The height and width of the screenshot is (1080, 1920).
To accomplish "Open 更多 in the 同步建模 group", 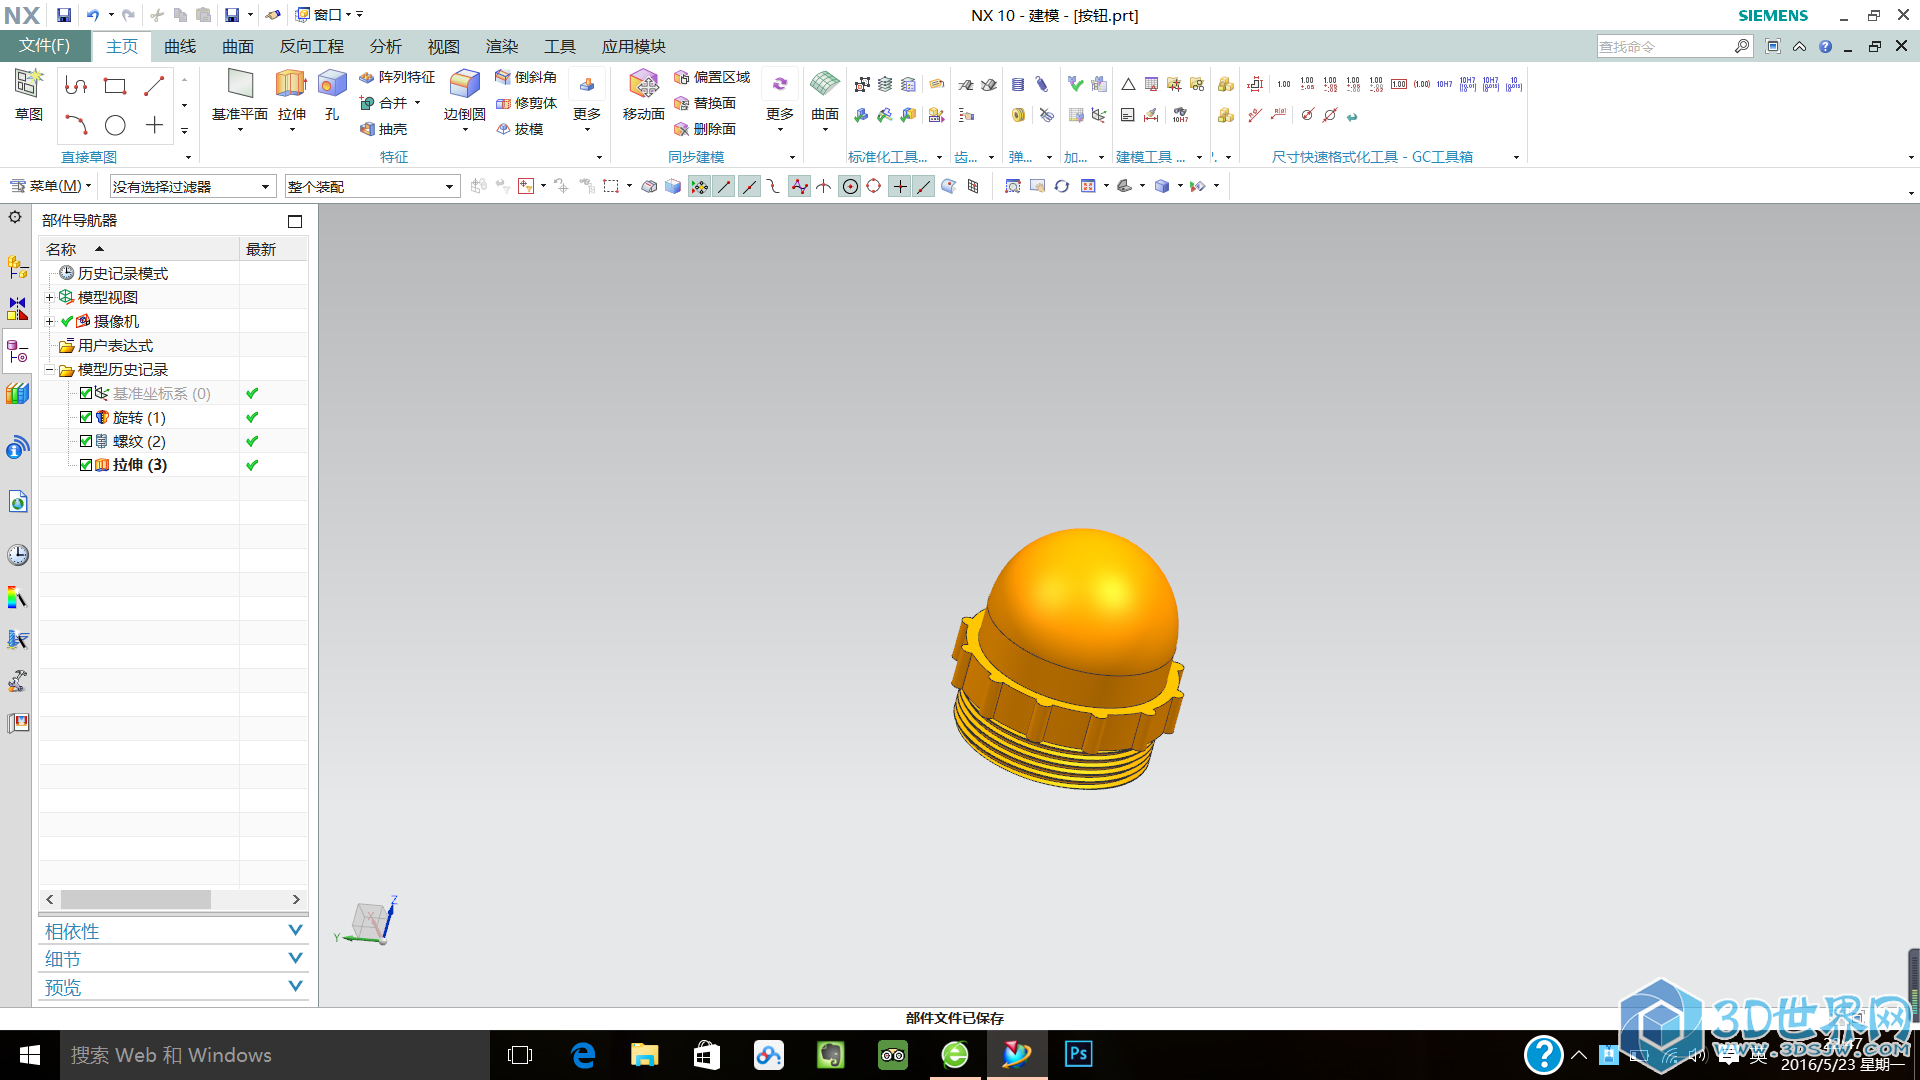I will (x=780, y=101).
